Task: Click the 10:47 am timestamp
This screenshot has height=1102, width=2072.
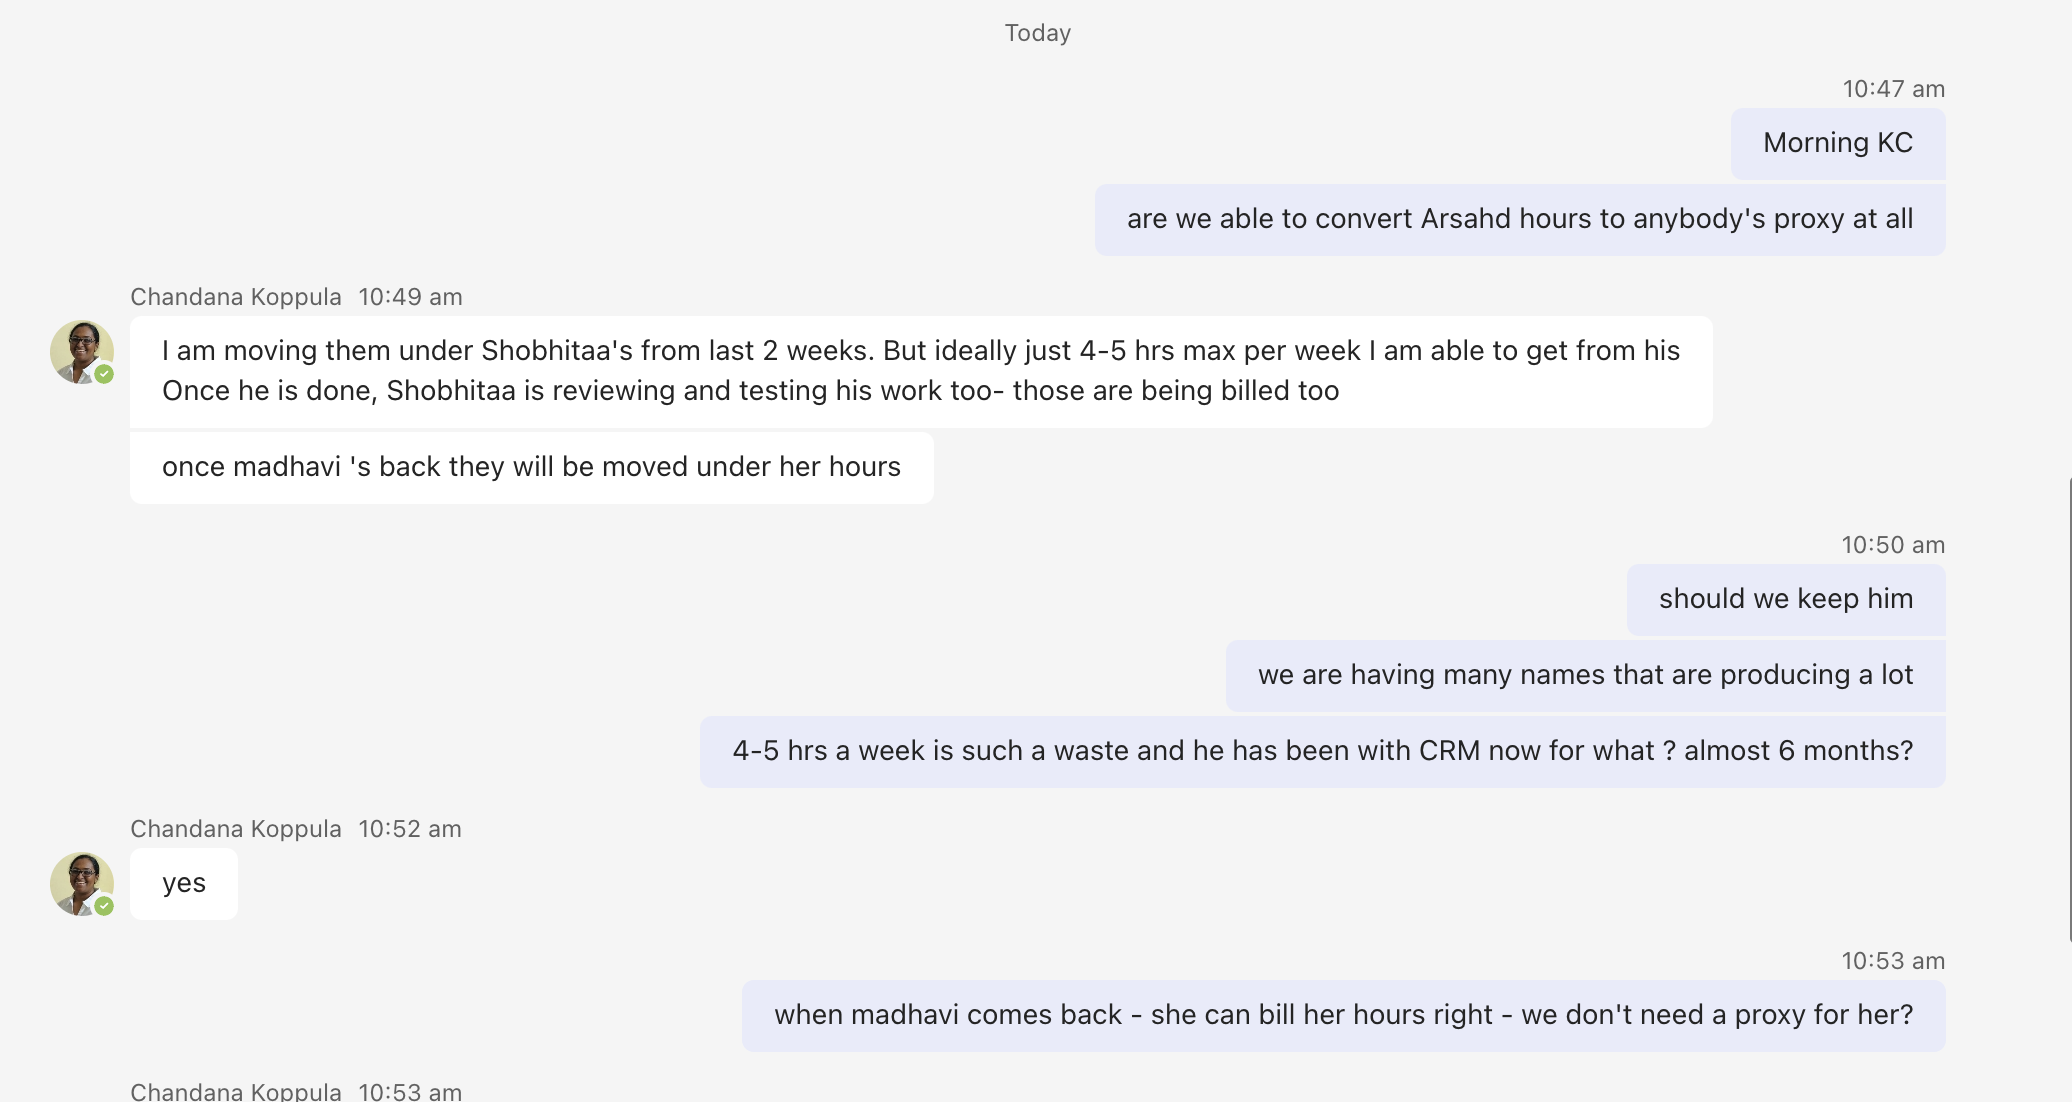Action: (x=1893, y=89)
